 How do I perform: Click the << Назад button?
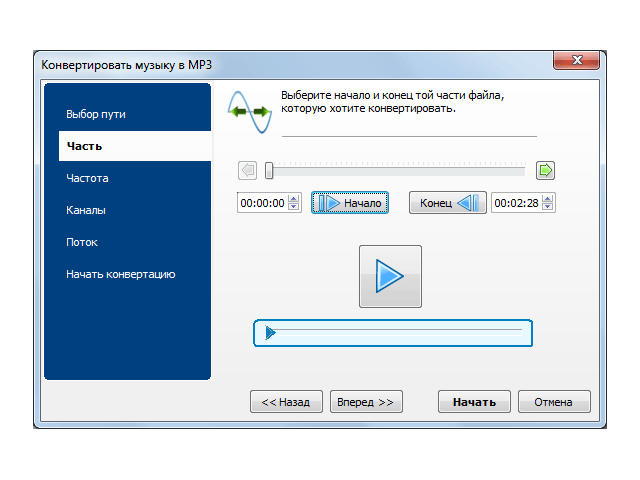pyautogui.click(x=286, y=402)
